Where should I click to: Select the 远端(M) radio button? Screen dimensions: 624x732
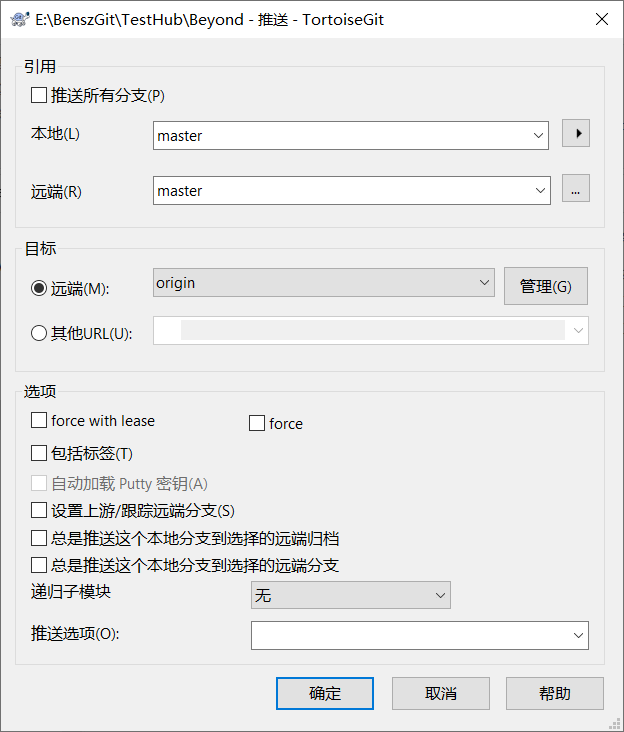point(39,288)
